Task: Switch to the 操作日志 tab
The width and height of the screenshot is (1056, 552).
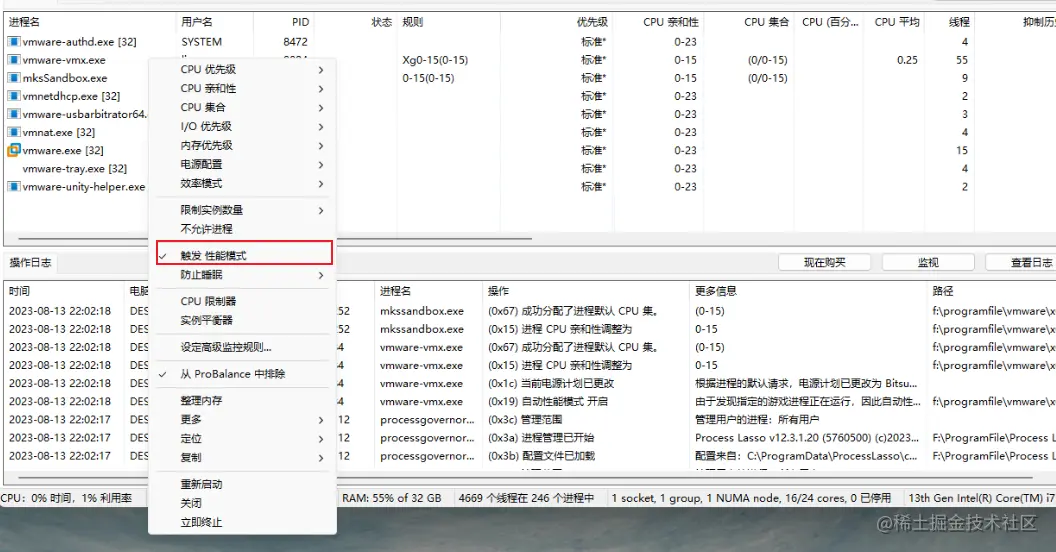Action: 30,263
